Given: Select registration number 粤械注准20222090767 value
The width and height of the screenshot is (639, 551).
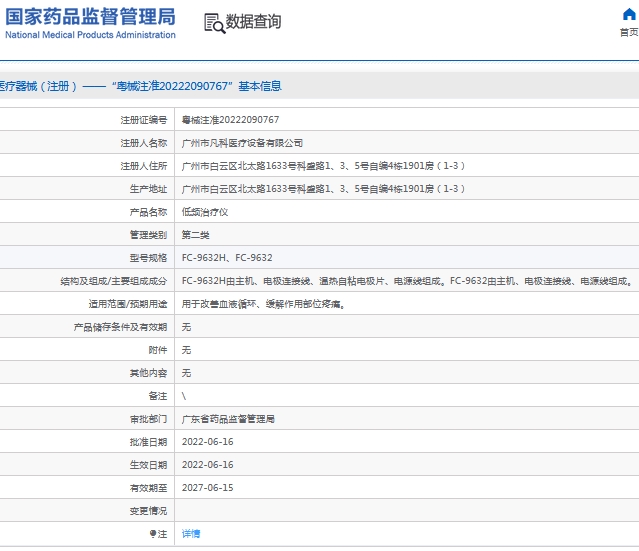Looking at the screenshot, I should click(x=230, y=120).
